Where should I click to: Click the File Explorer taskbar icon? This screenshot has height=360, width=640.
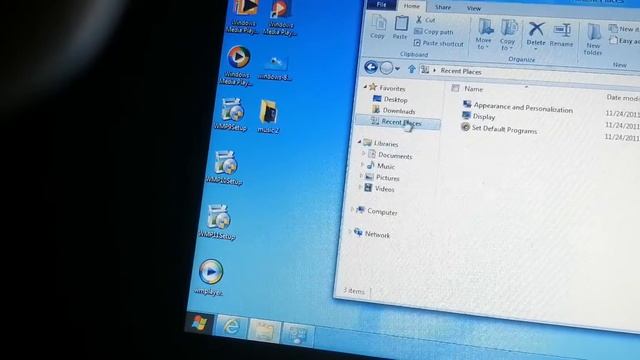click(264, 330)
